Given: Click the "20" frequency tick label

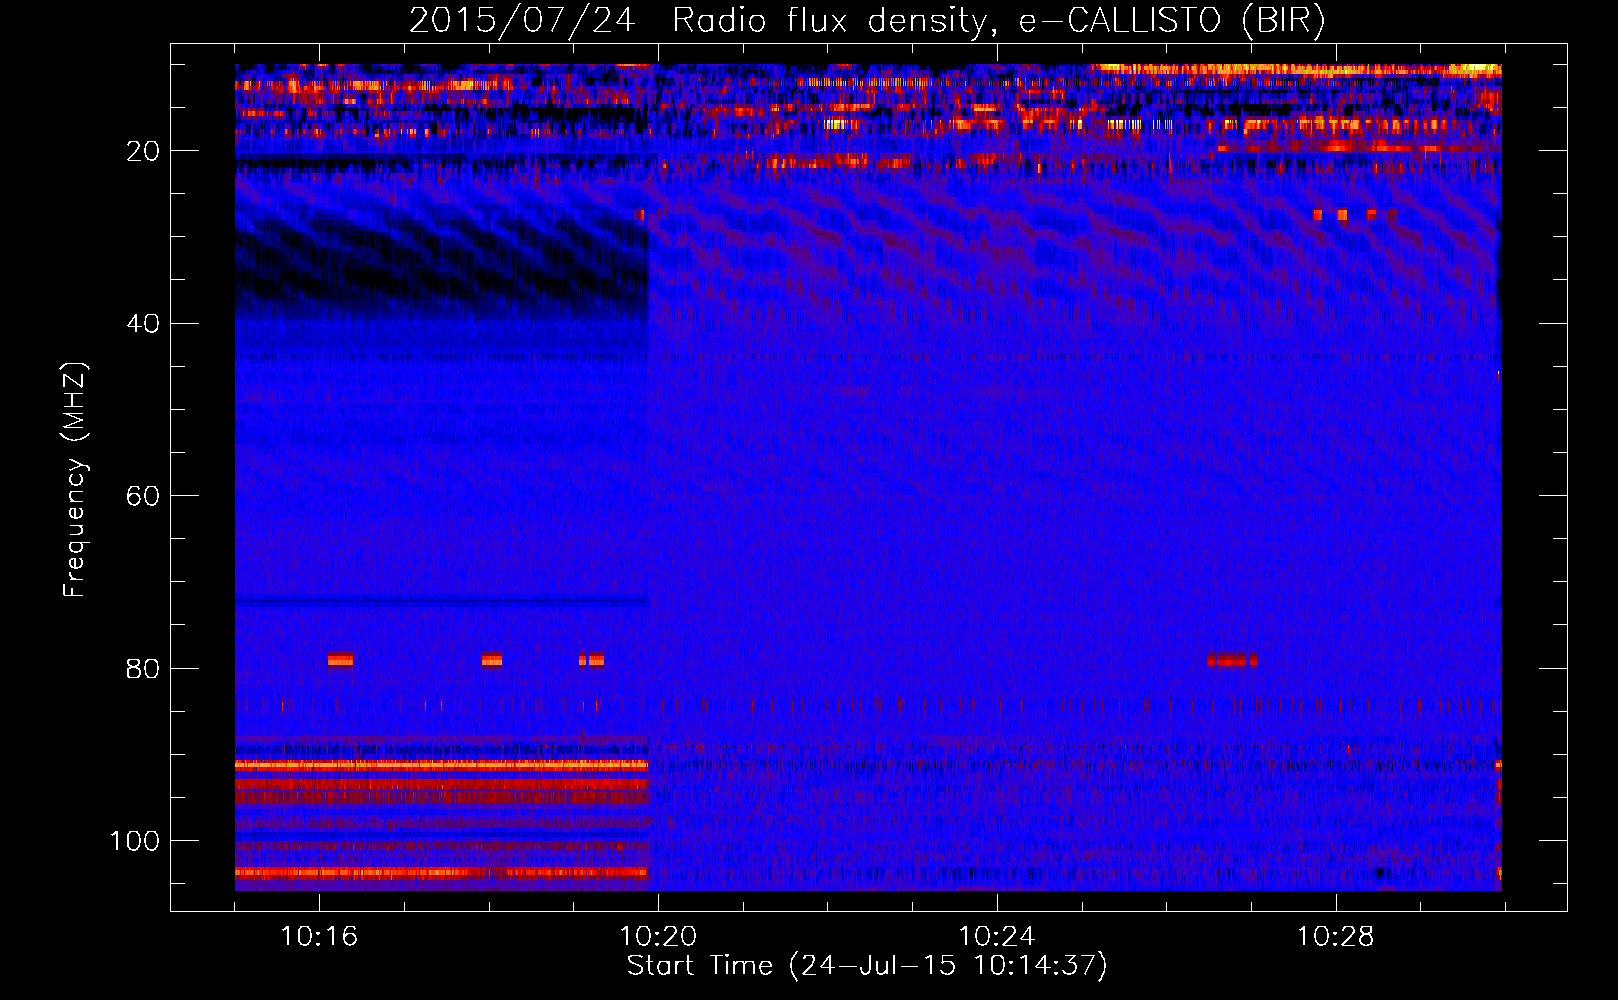Looking at the screenshot, I should point(143,152).
